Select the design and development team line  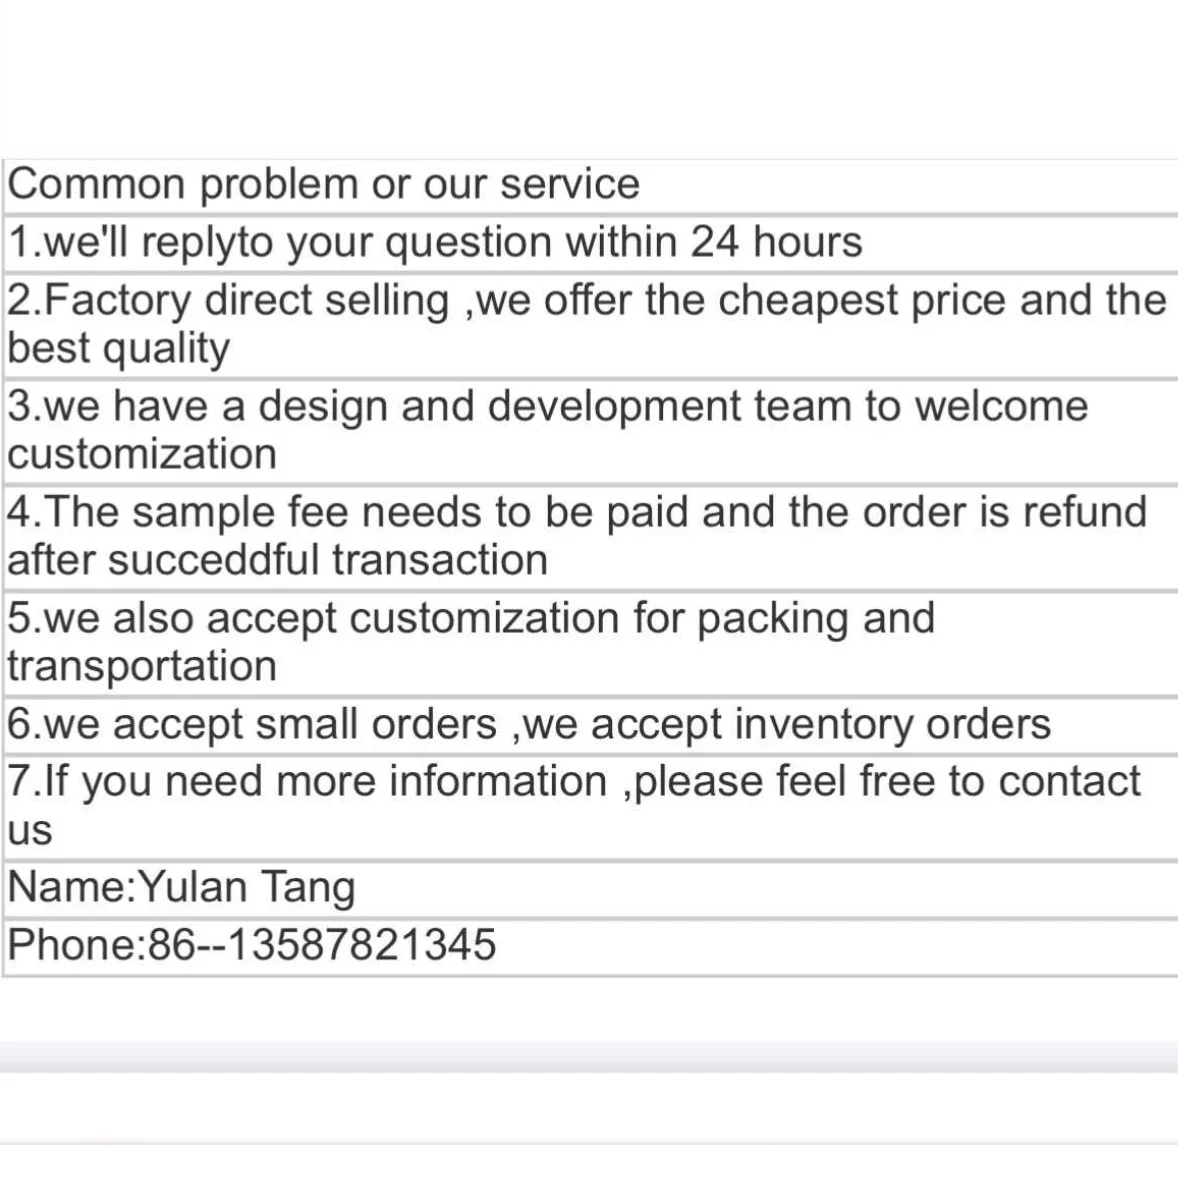(x=547, y=407)
